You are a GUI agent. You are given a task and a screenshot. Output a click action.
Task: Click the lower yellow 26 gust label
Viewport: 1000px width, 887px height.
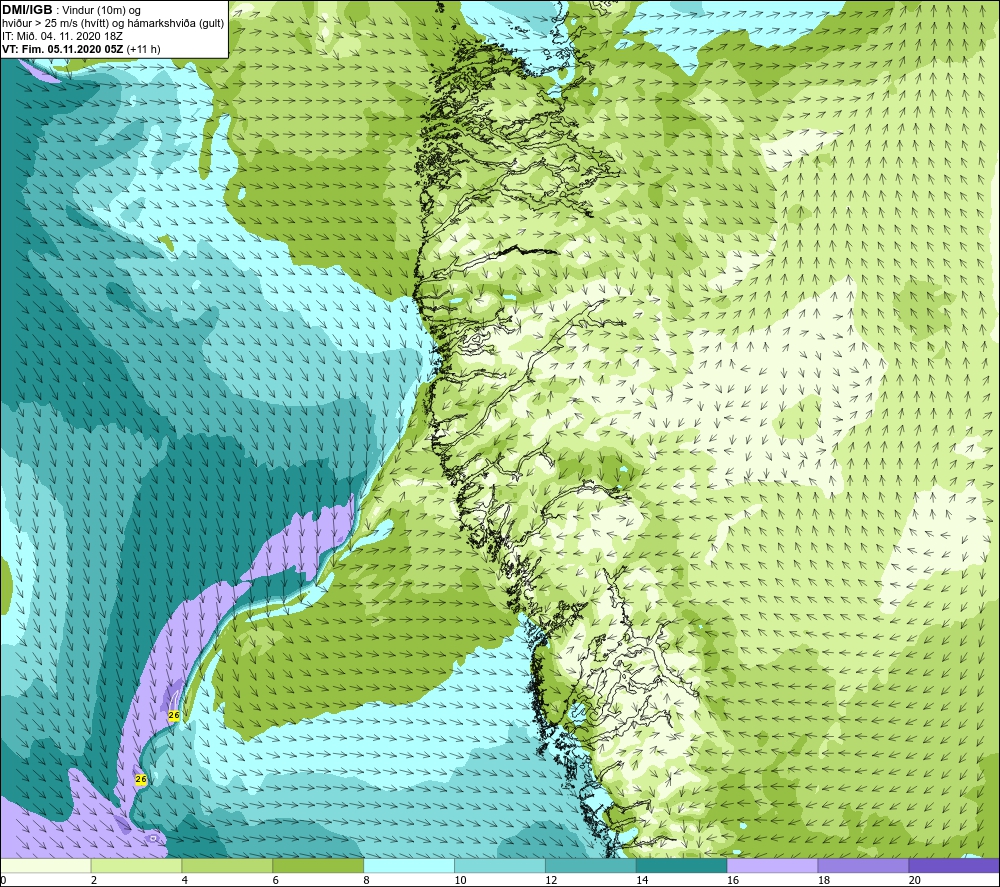[141, 779]
